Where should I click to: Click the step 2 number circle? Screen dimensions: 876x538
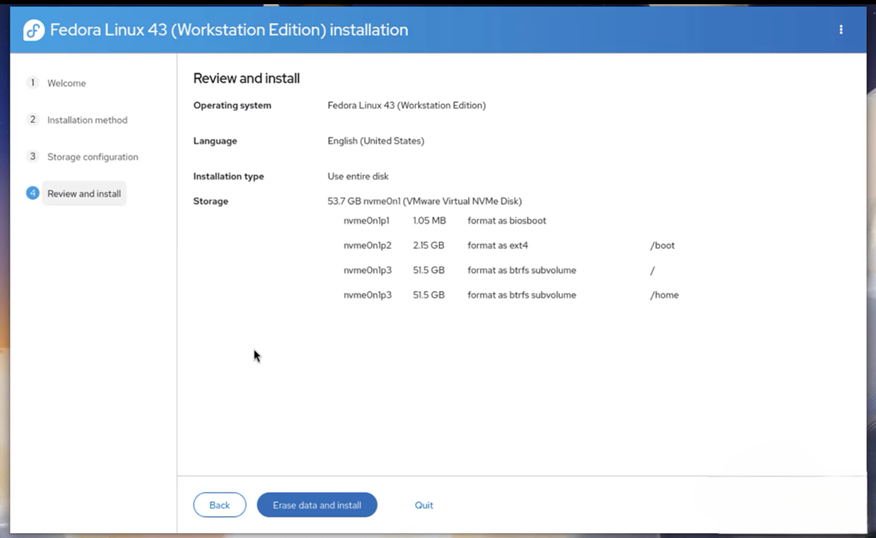click(33, 120)
